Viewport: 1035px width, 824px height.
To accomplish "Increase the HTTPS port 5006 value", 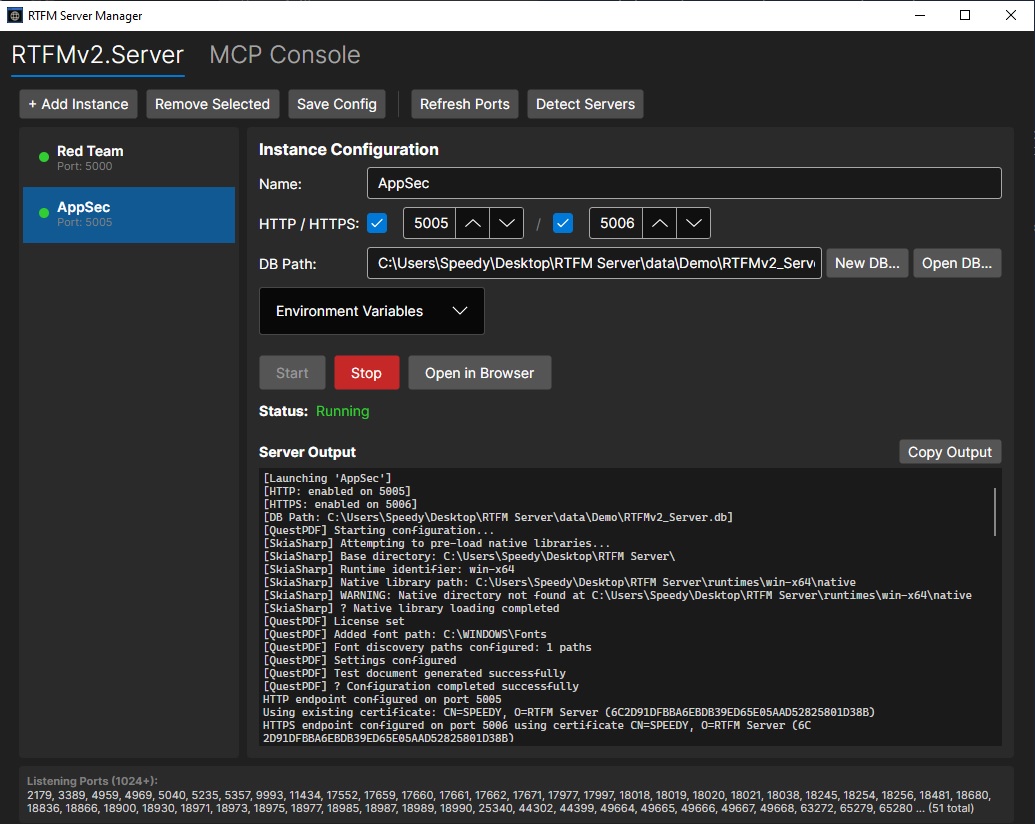I will (x=659, y=223).
